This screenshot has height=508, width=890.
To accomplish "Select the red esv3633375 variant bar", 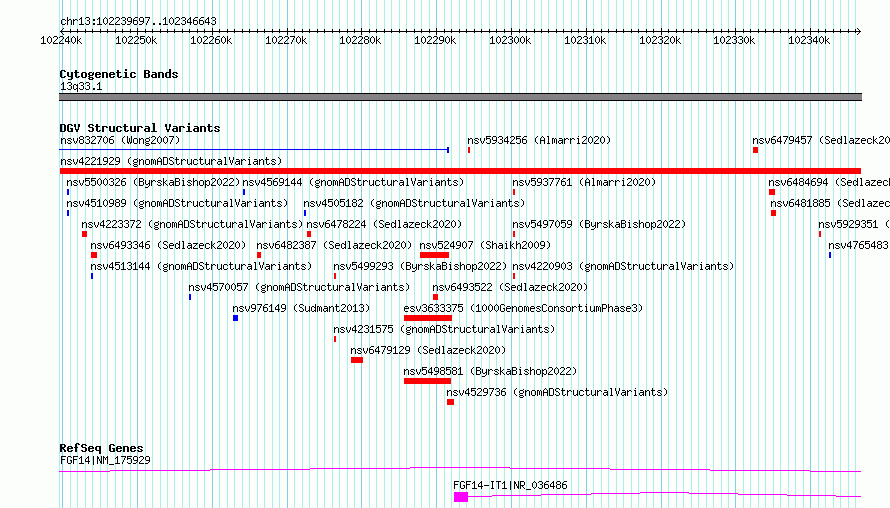I will [428, 318].
